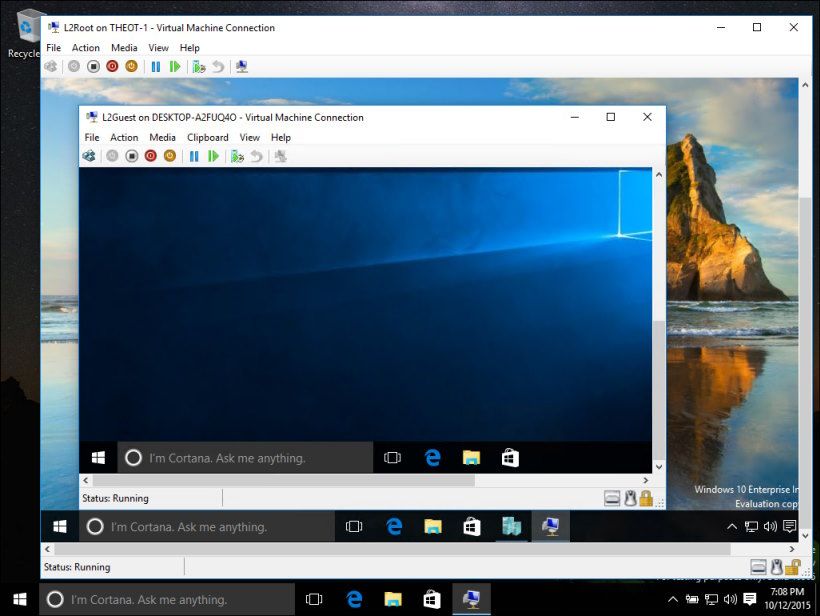Pause the L2Root virtual machine
The width and height of the screenshot is (820, 616).
(x=157, y=66)
